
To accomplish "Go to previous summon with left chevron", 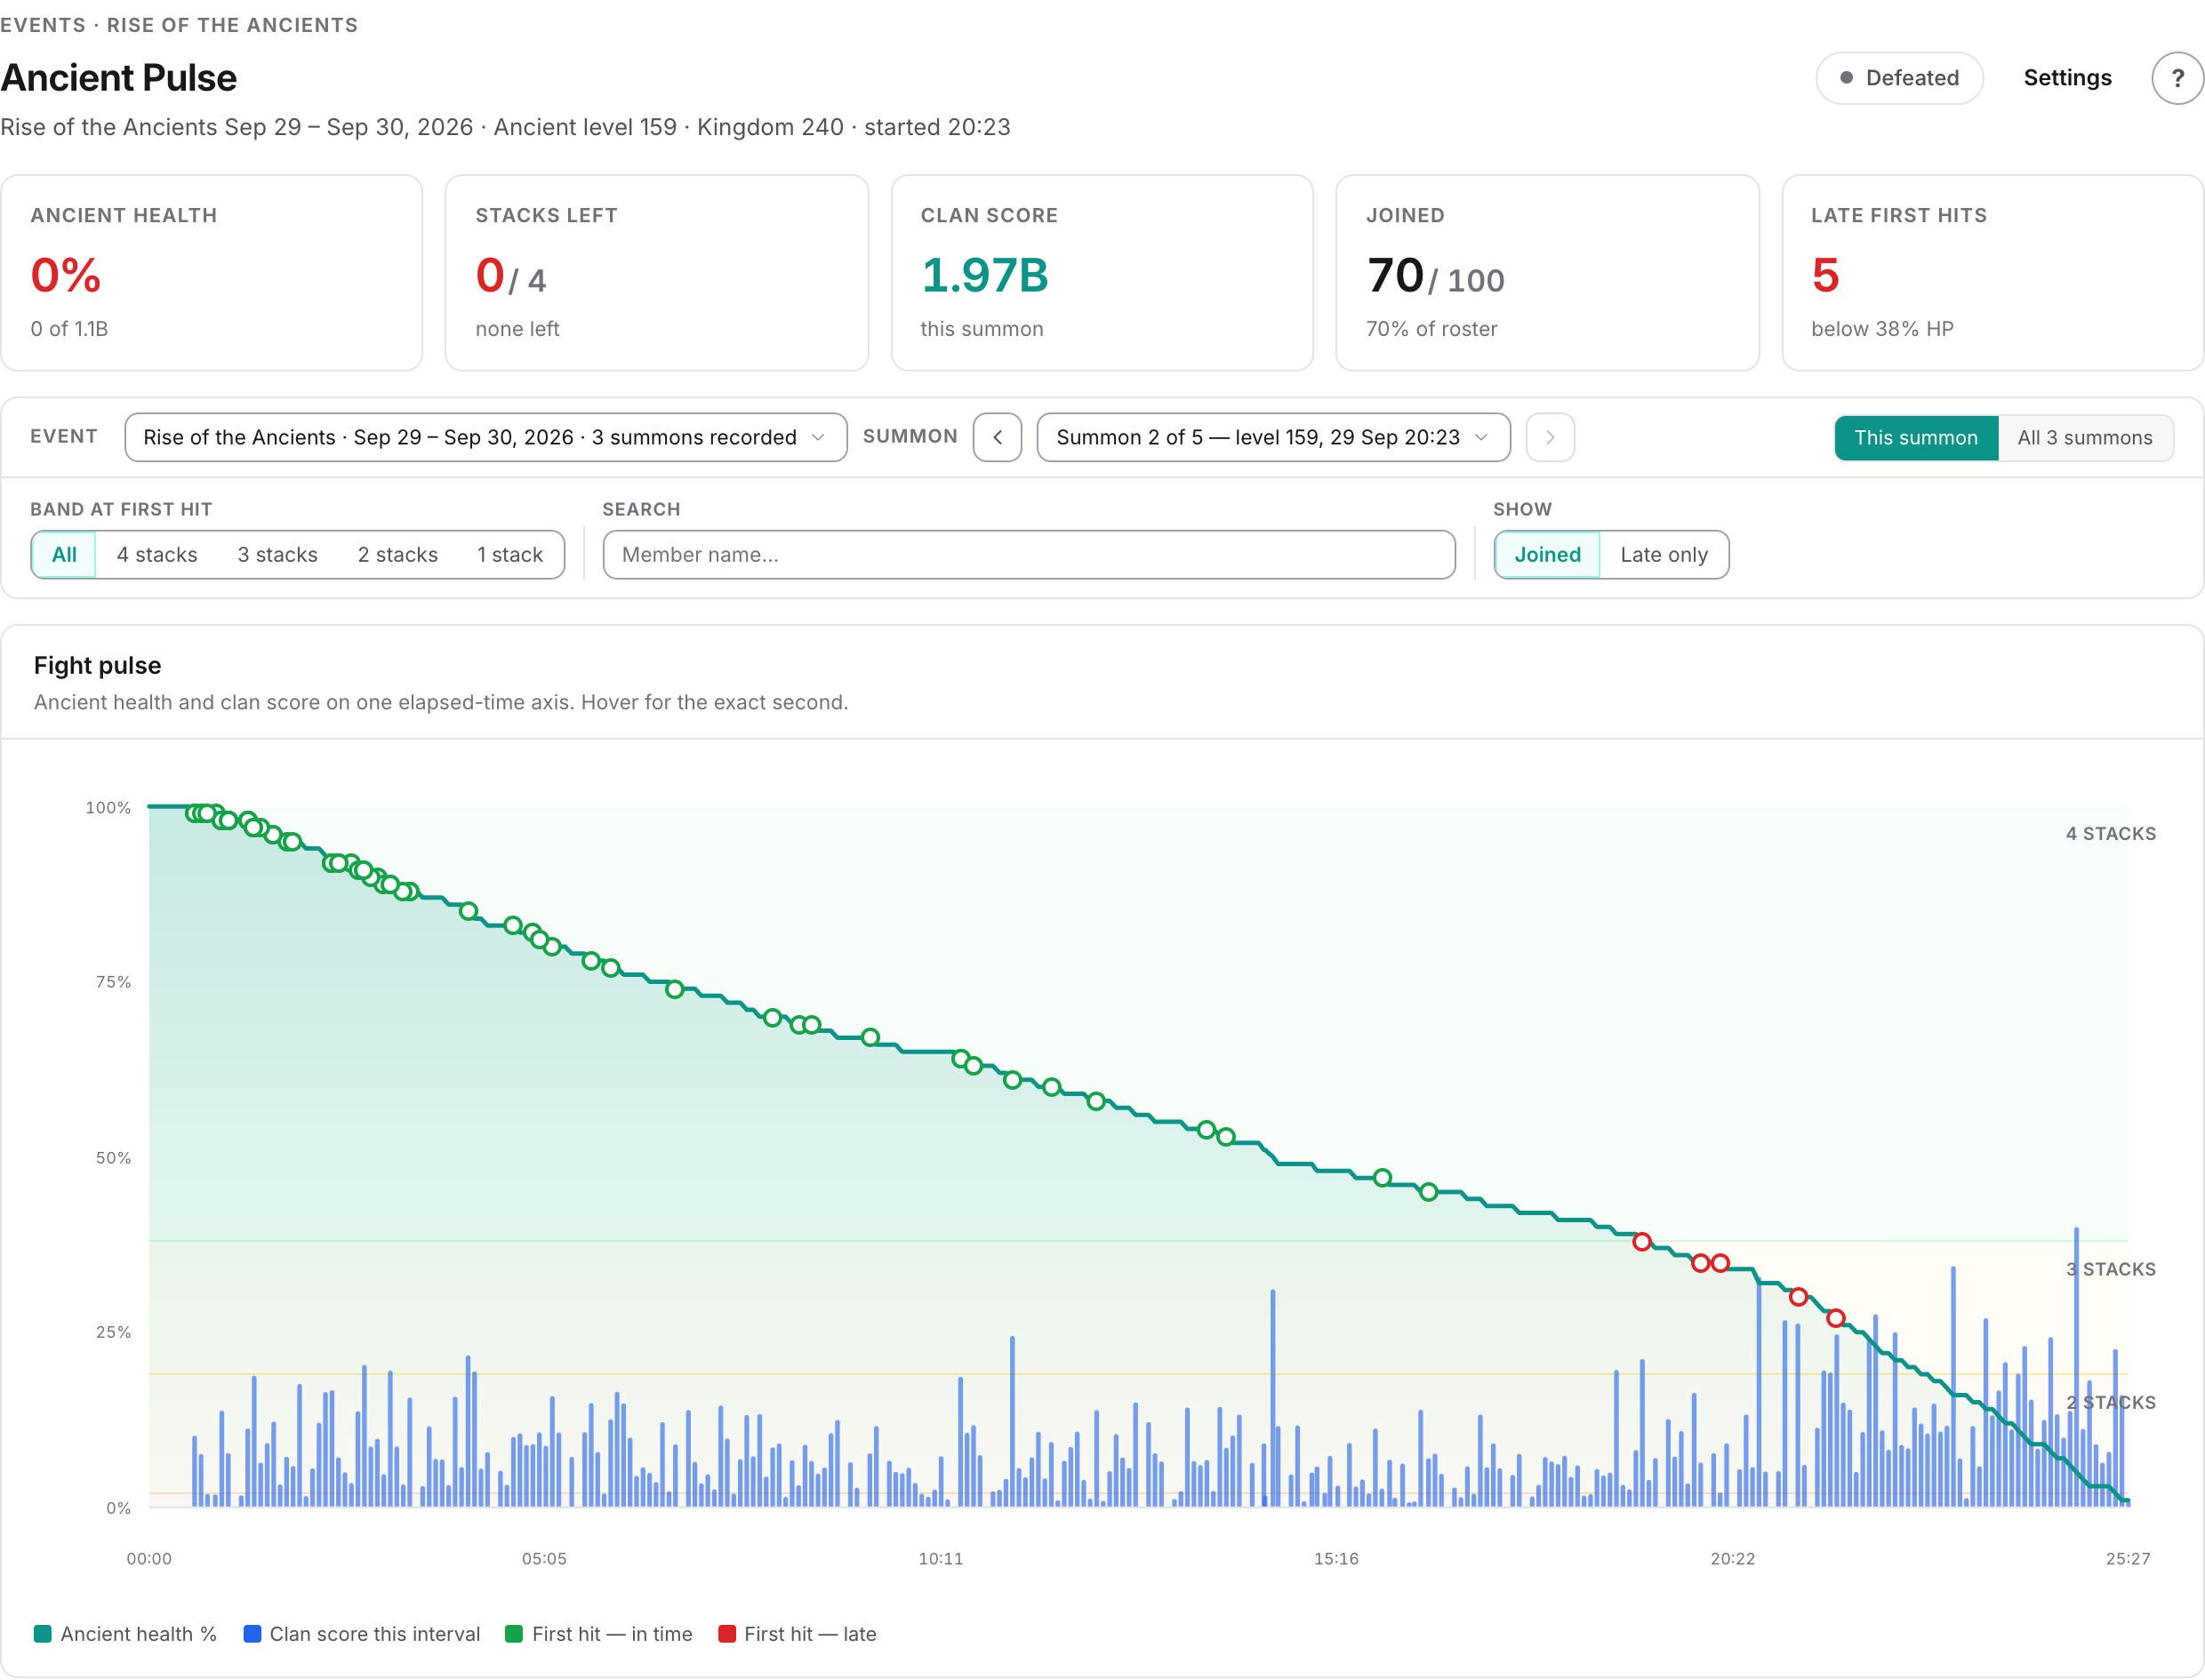I will [997, 437].
